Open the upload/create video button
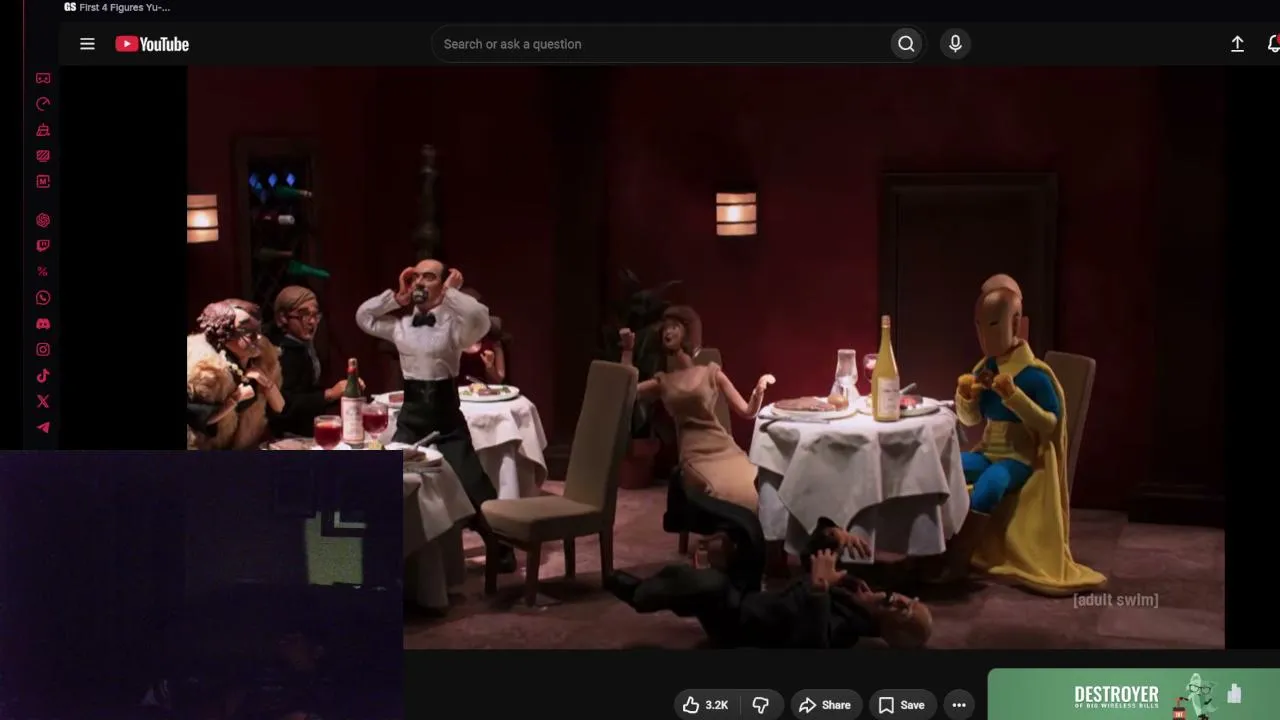Viewport: 1280px width, 720px height. point(1237,44)
